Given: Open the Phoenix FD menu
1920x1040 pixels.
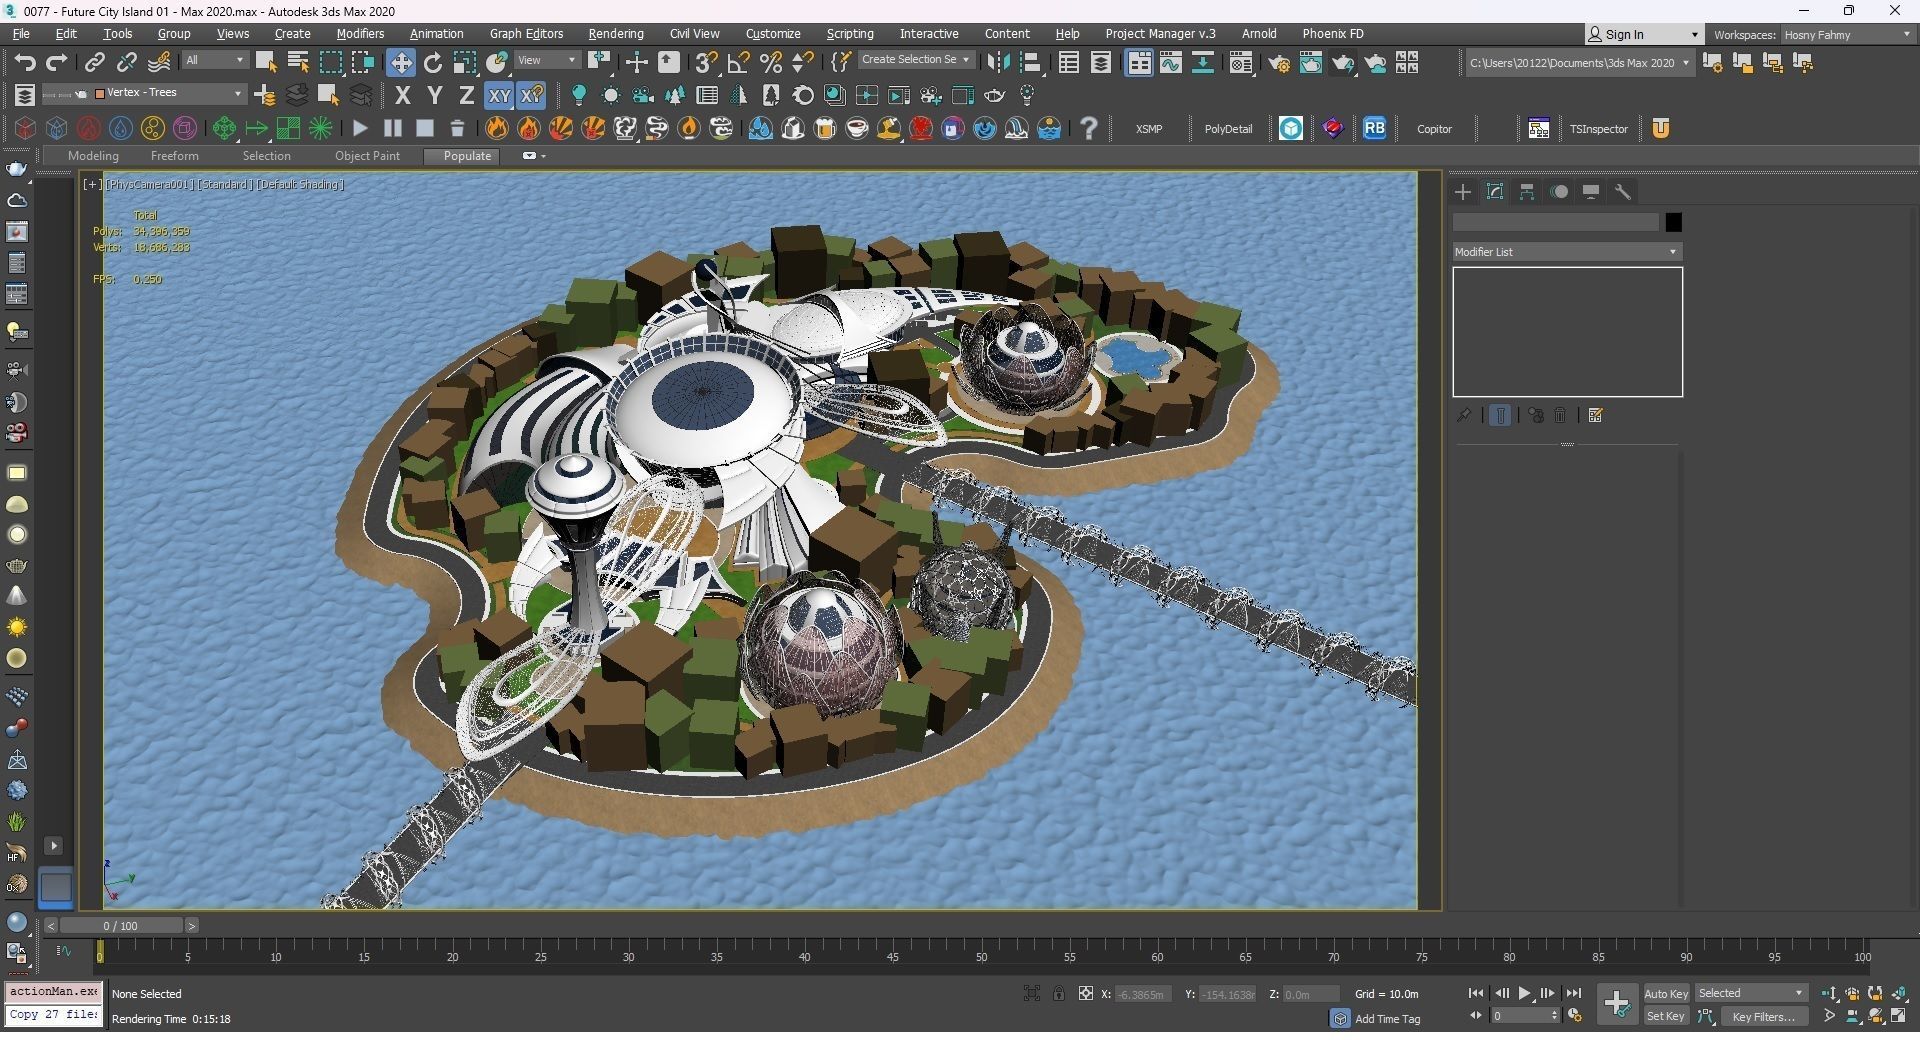Looking at the screenshot, I should pos(1332,34).
